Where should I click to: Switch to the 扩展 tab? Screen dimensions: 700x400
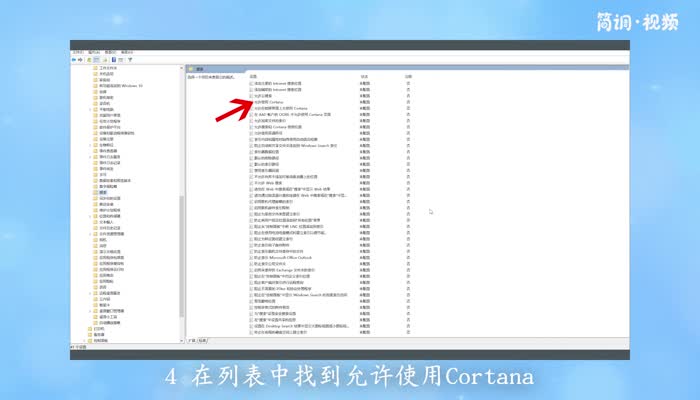[x=192, y=341]
